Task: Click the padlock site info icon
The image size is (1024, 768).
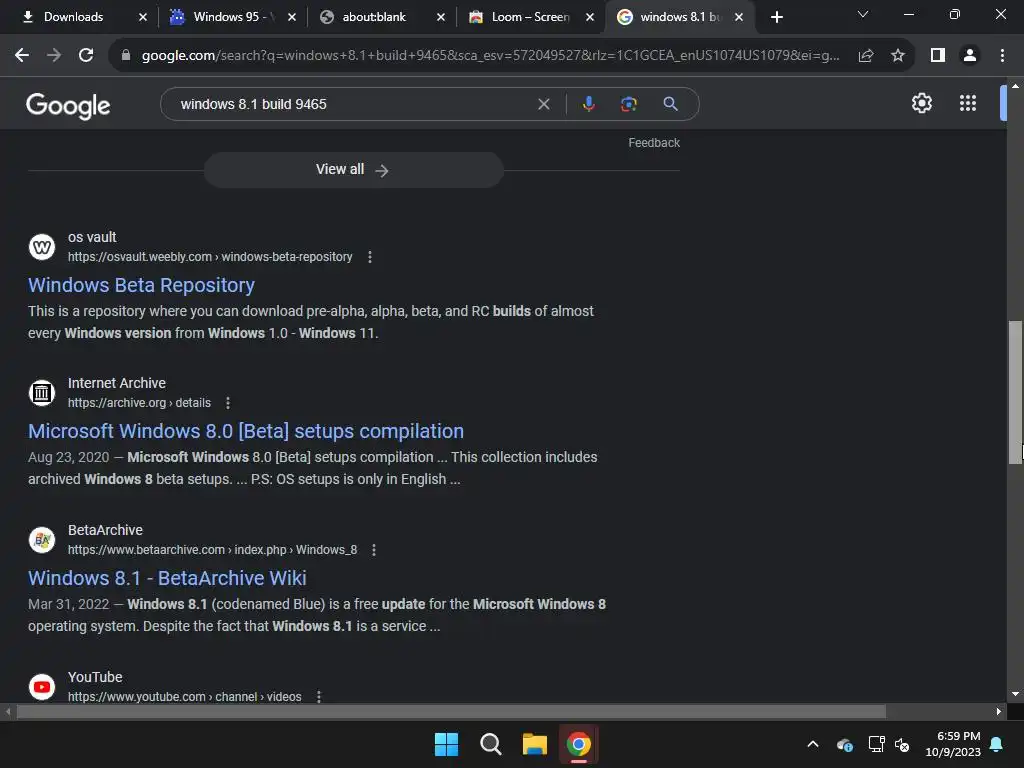Action: point(126,56)
